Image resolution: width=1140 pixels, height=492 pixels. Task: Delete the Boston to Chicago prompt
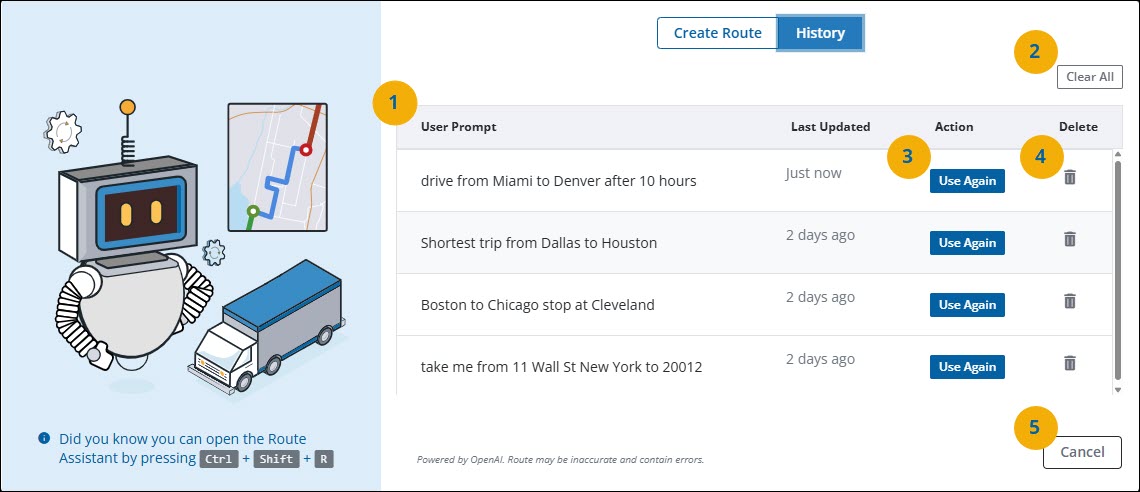(x=1069, y=301)
